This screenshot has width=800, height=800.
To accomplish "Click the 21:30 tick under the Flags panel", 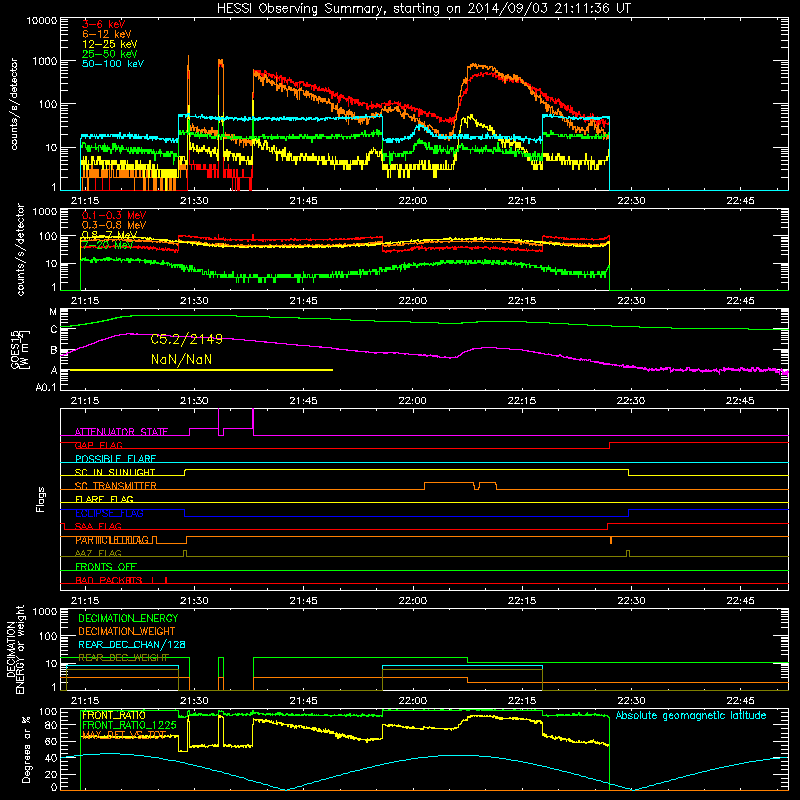I will pyautogui.click(x=194, y=601).
